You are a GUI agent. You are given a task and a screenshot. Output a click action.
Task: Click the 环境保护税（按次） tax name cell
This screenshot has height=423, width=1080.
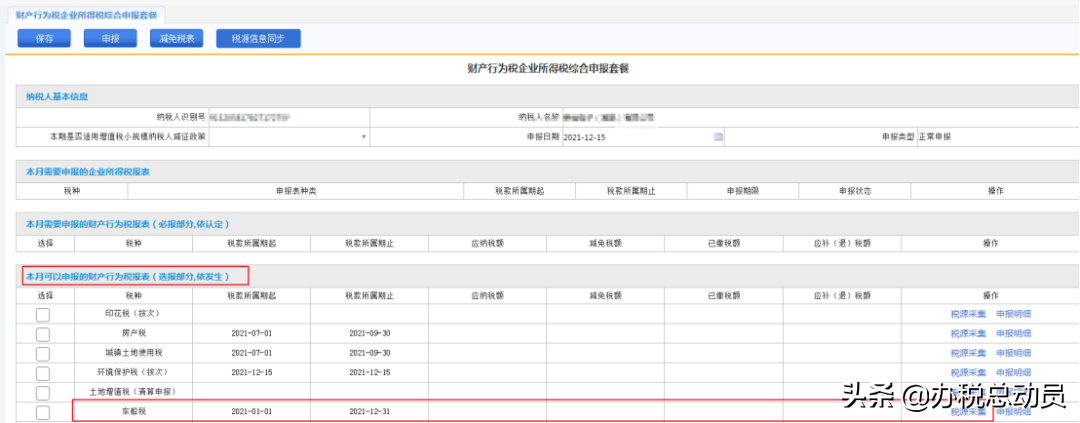(x=133, y=372)
